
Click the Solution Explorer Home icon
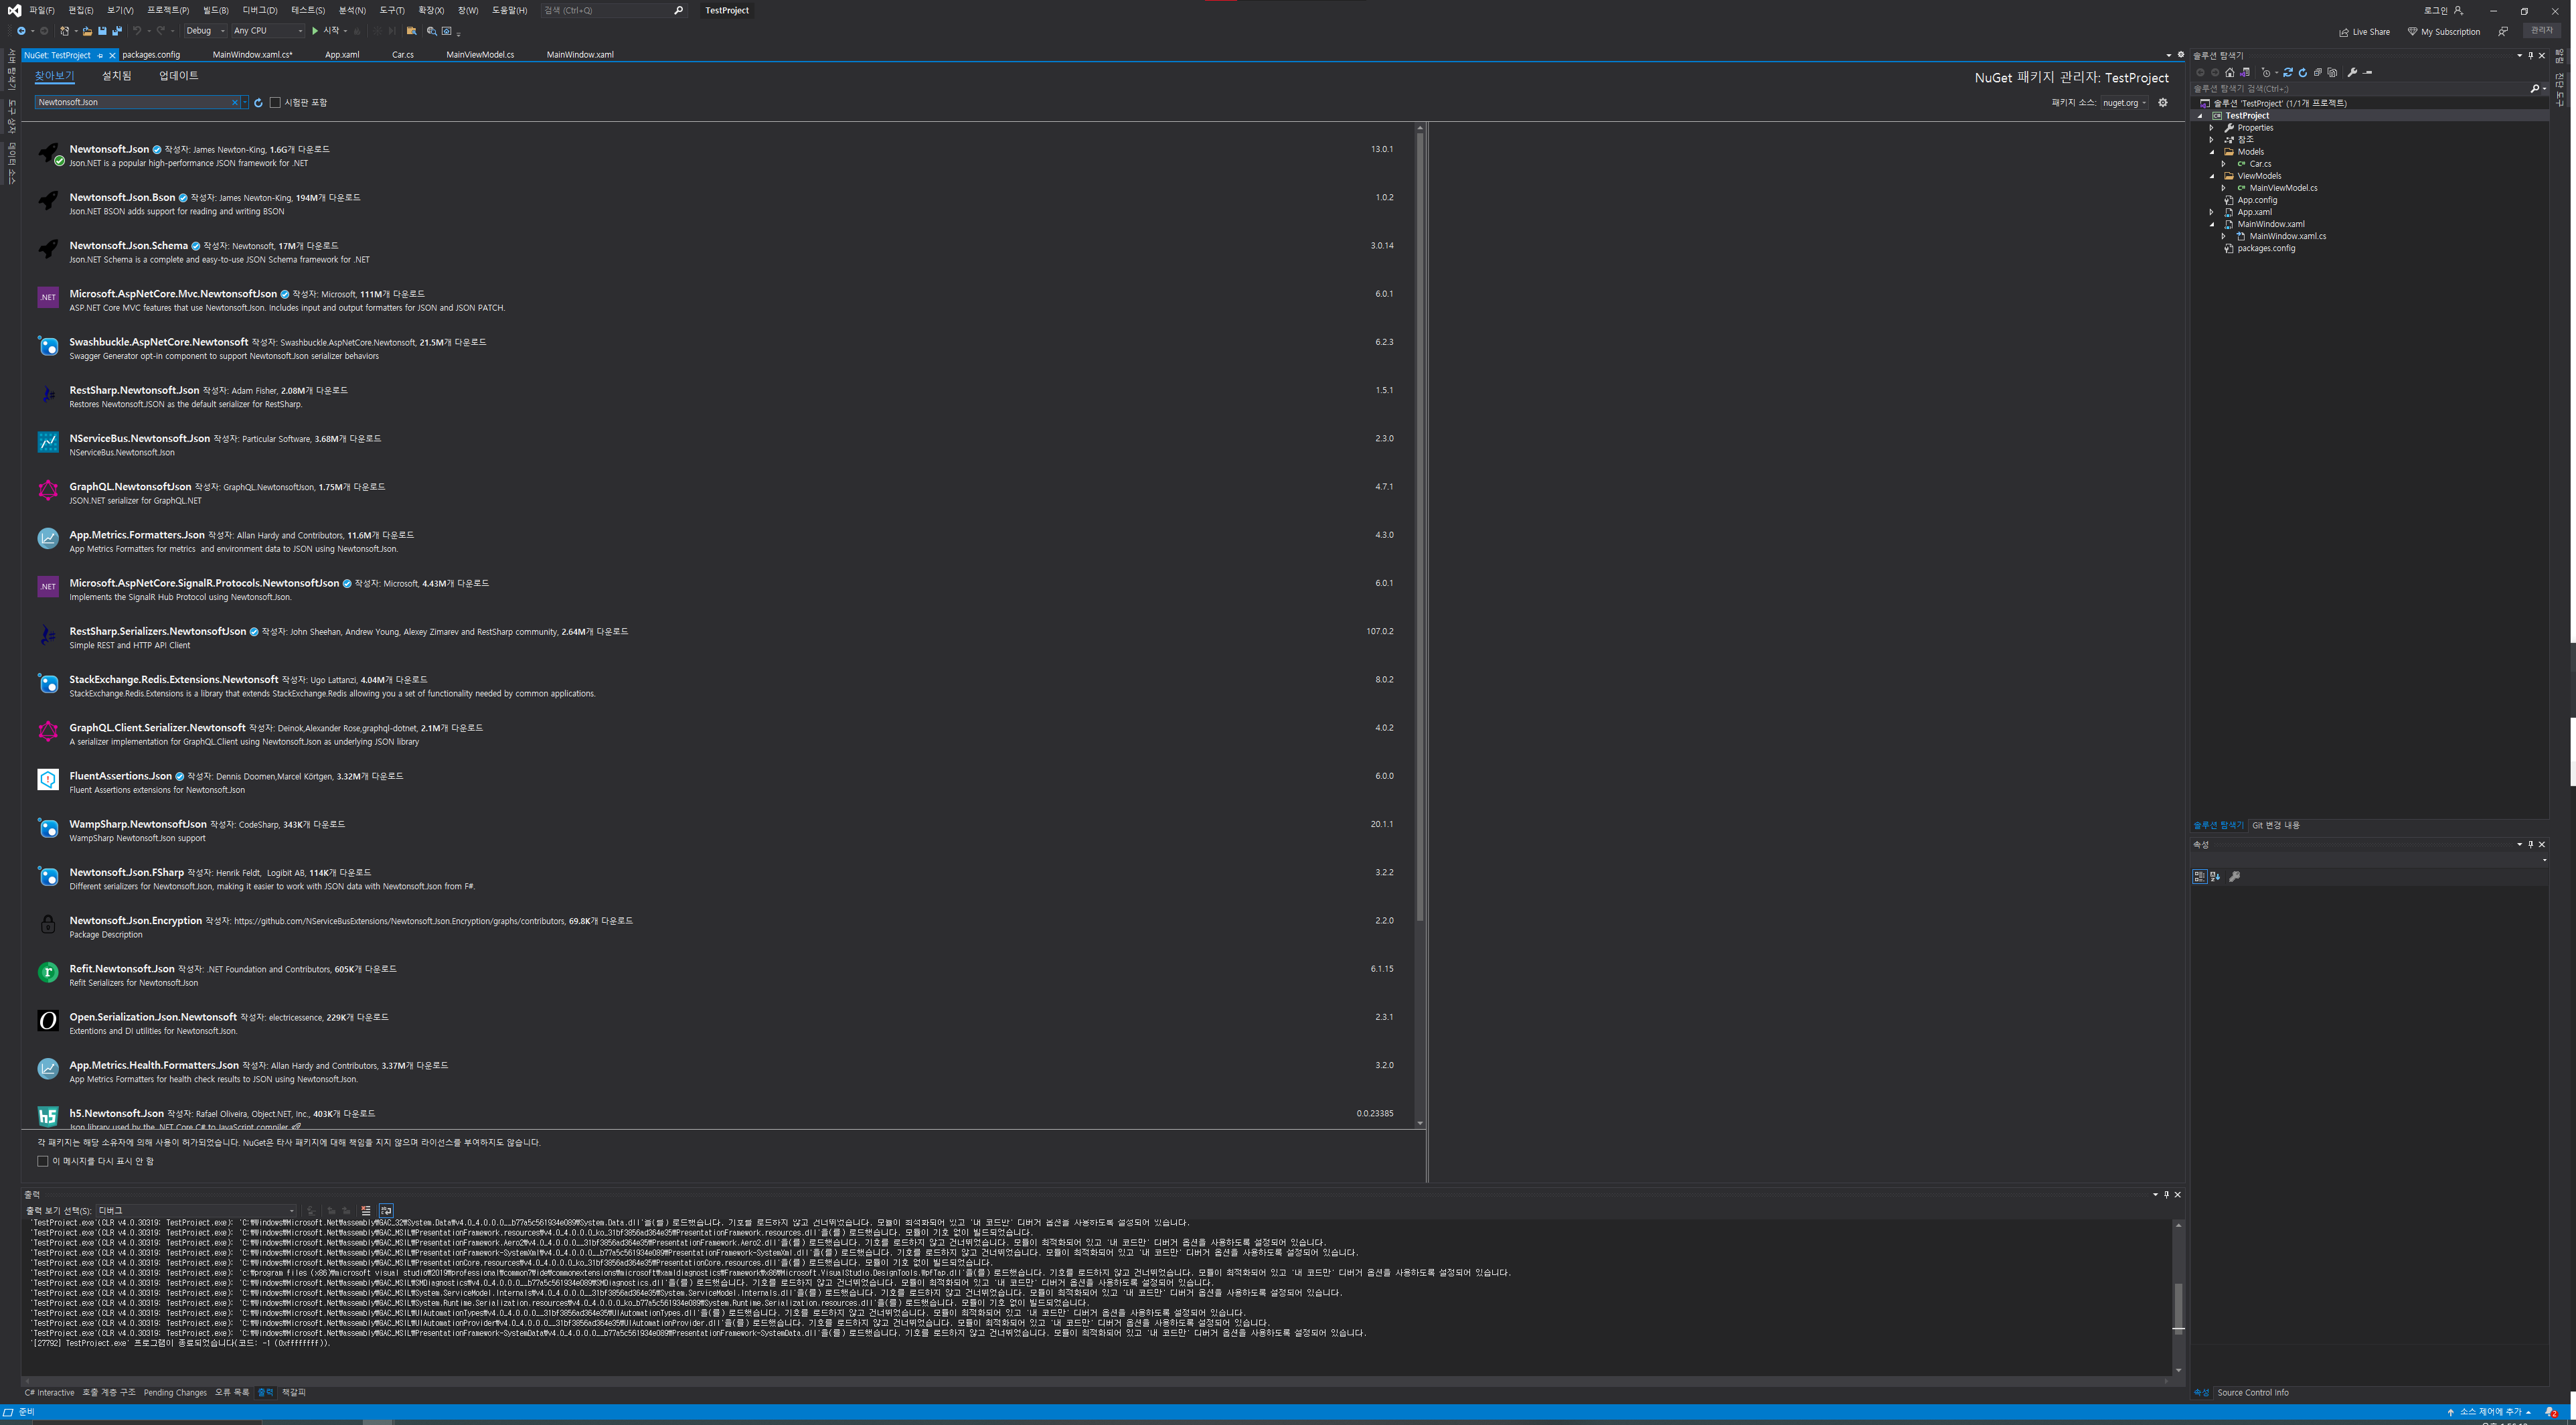click(x=2229, y=72)
